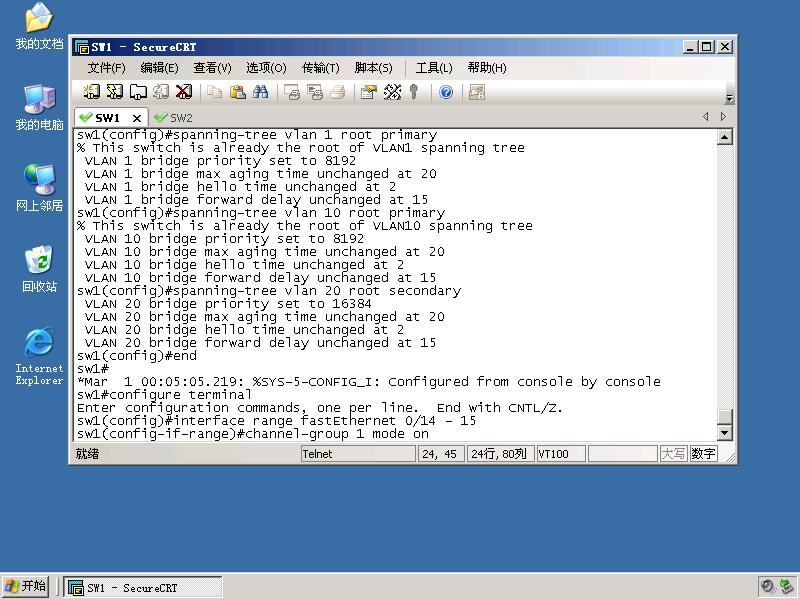
Task: Open the 选项(O) menu
Action: [x=266, y=68]
